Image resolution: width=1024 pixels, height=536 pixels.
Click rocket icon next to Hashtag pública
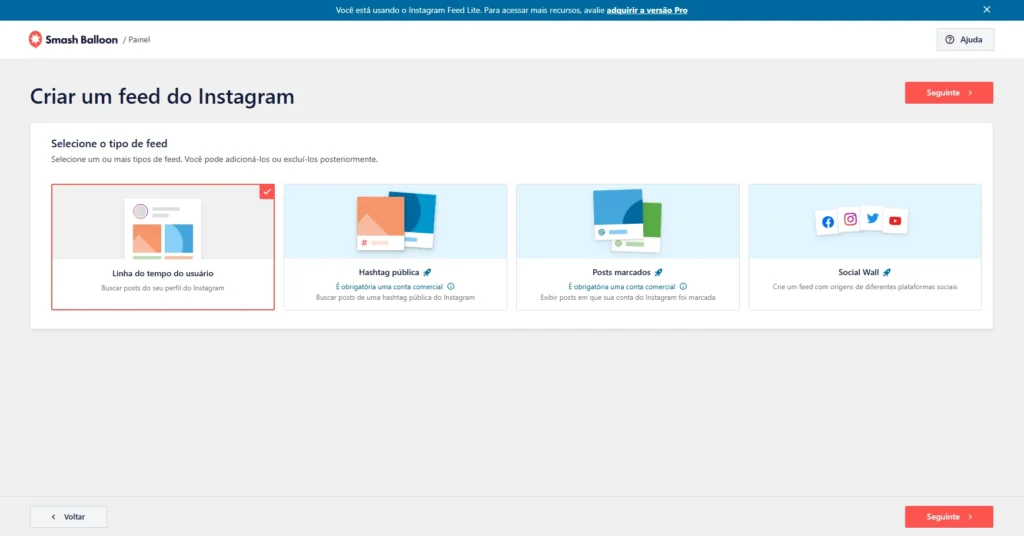point(427,272)
